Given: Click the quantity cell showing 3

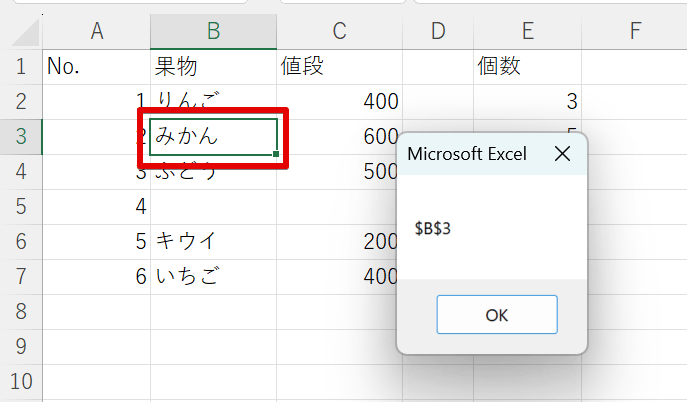Looking at the screenshot, I should [528, 102].
